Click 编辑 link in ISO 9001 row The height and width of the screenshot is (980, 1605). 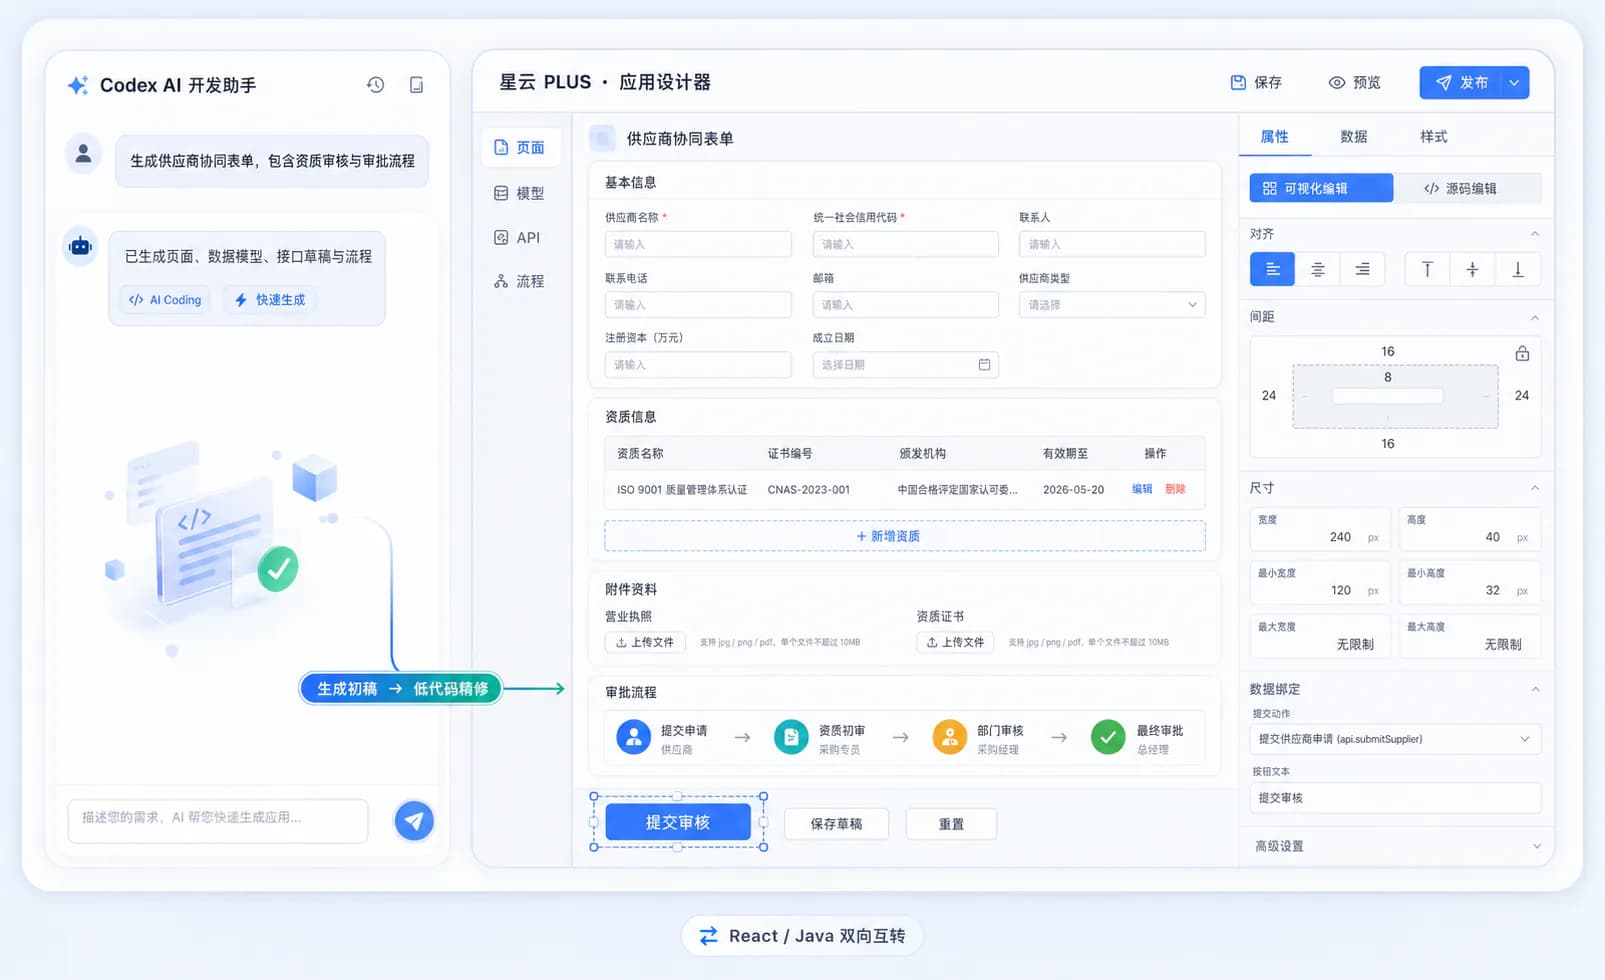pyautogui.click(x=1142, y=489)
